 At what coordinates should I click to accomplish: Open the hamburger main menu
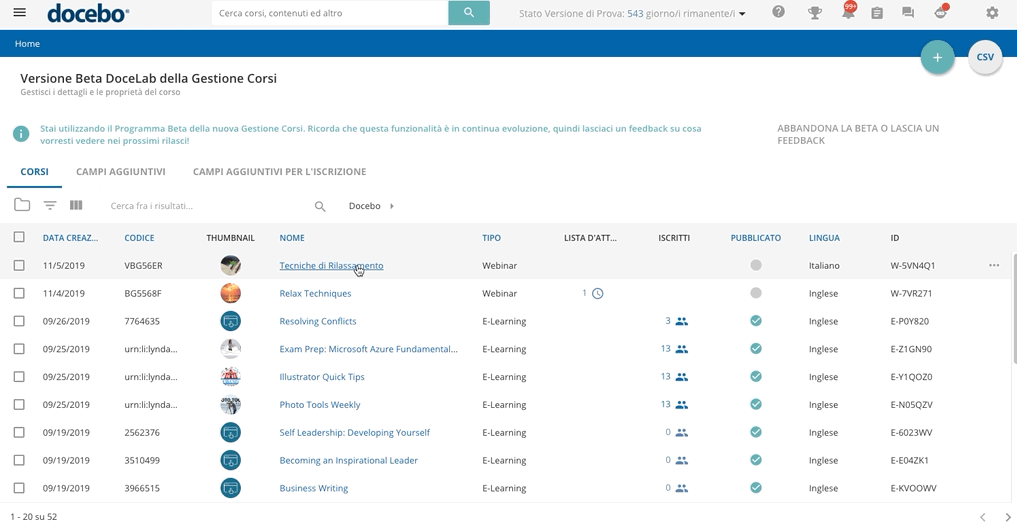(20, 13)
